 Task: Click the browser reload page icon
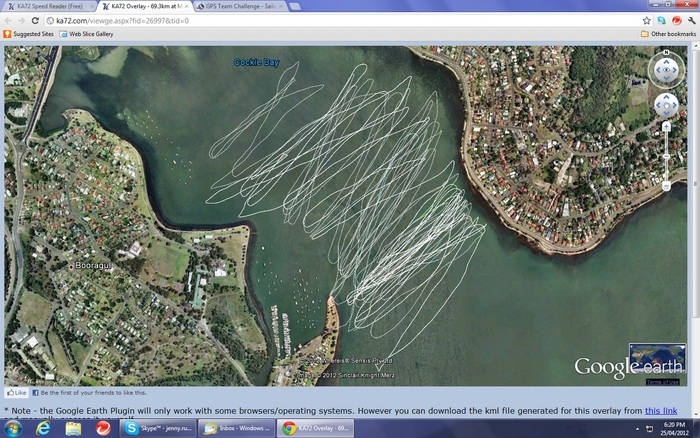click(x=35, y=20)
